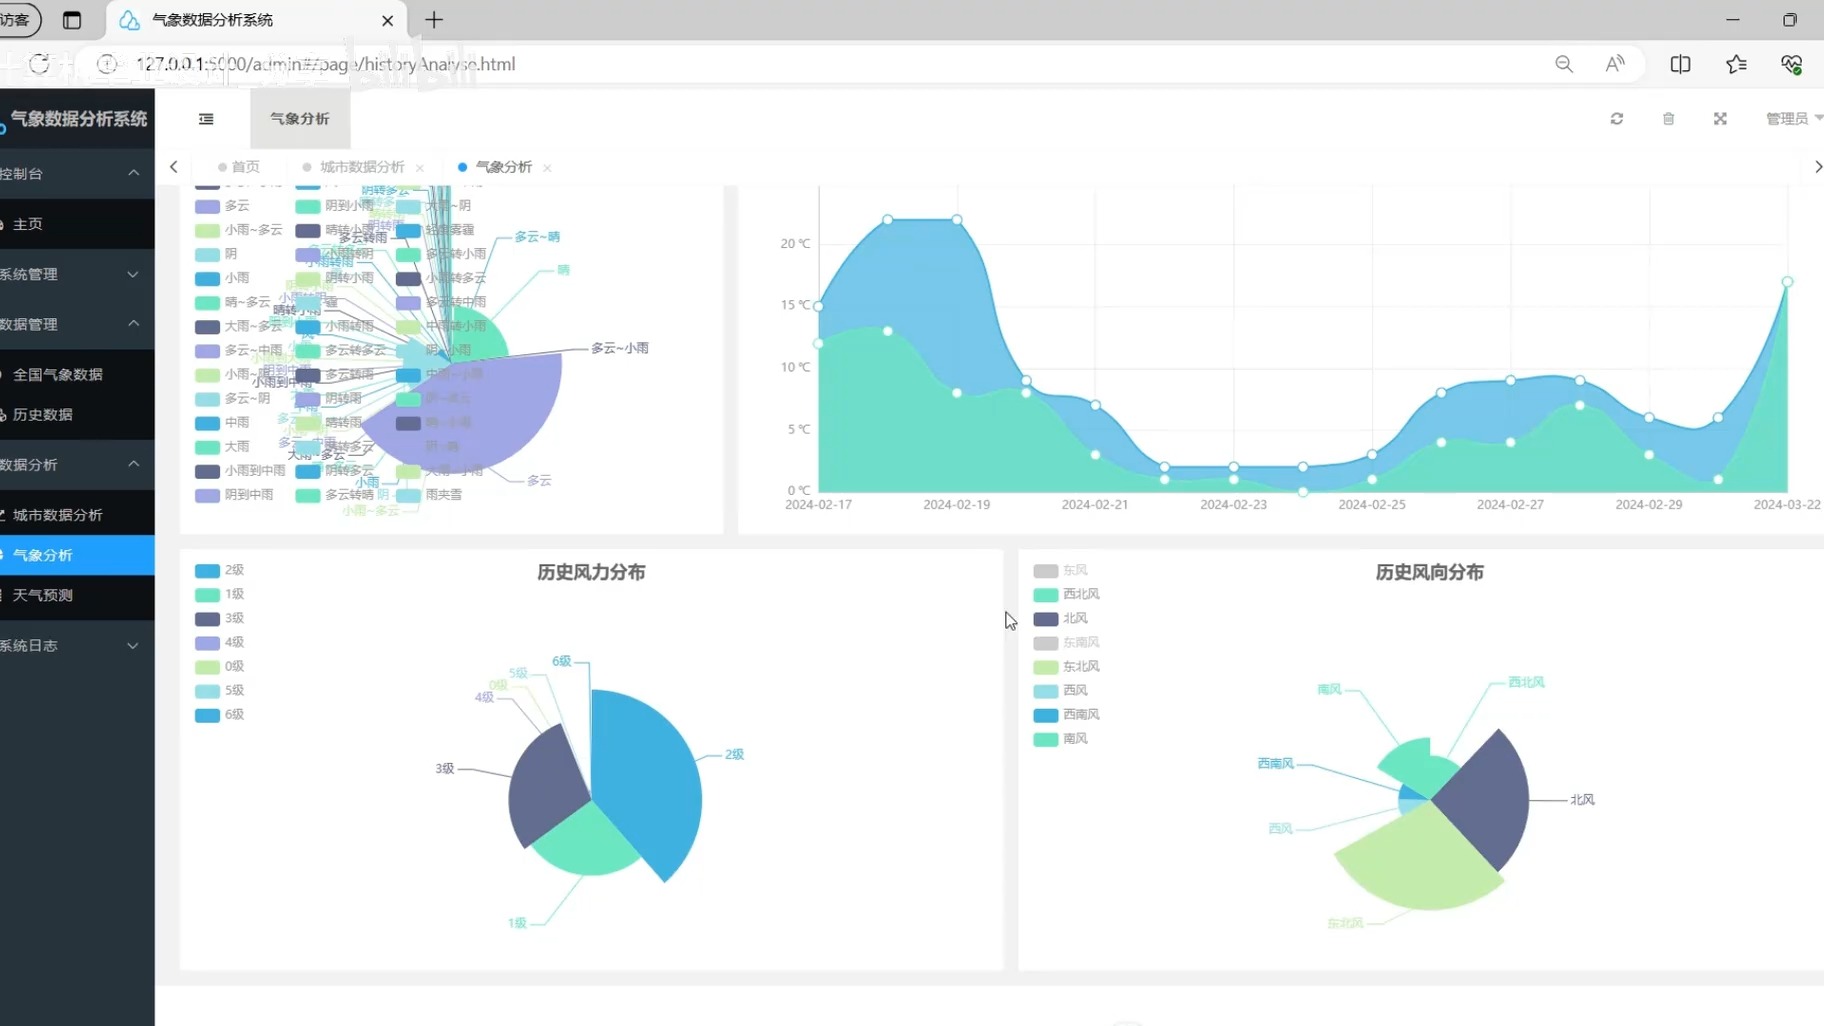Toggle the 东北风 wind direction legend
The height and width of the screenshot is (1026, 1824).
coord(1066,666)
